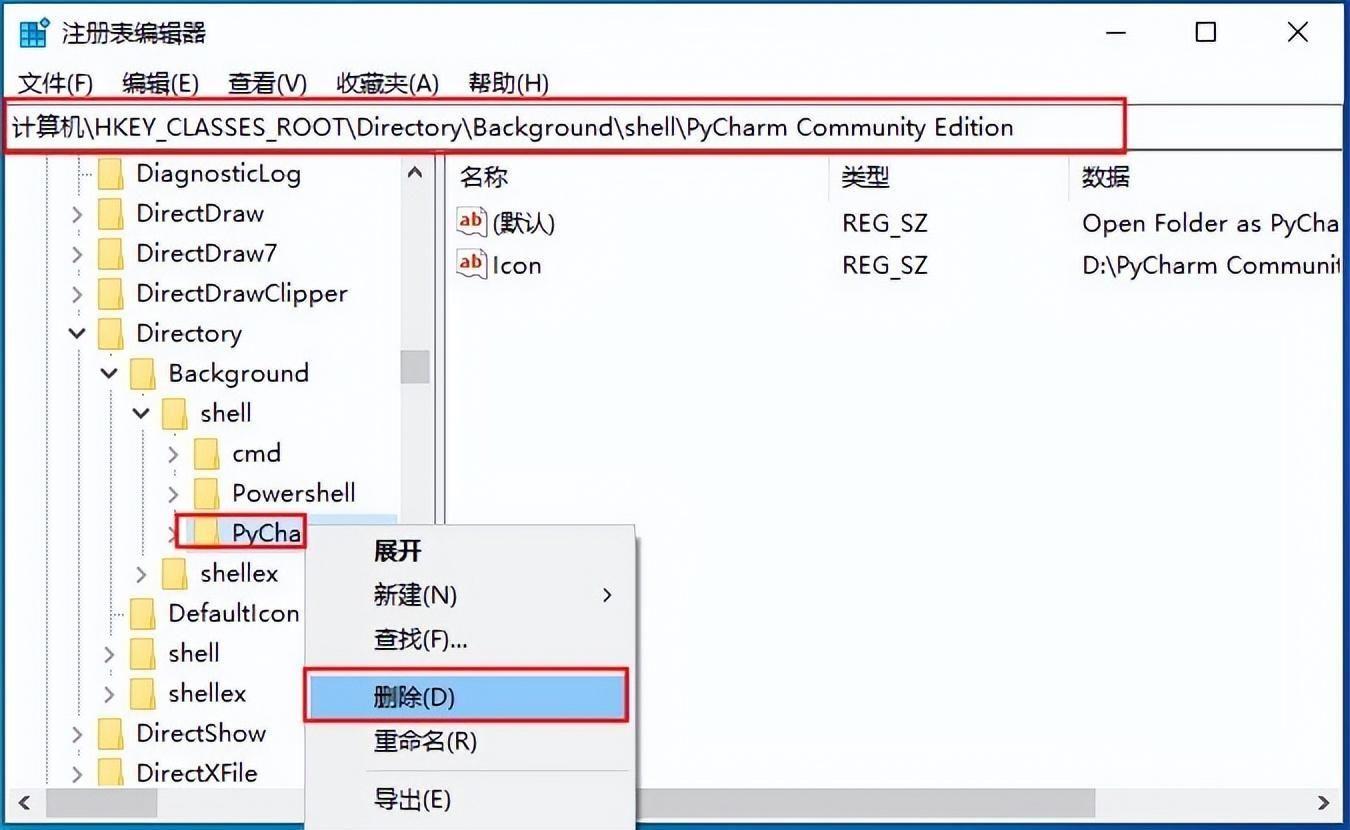The width and height of the screenshot is (1350, 830).
Task: Expand the DirectDraw7 key
Action: [x=78, y=254]
